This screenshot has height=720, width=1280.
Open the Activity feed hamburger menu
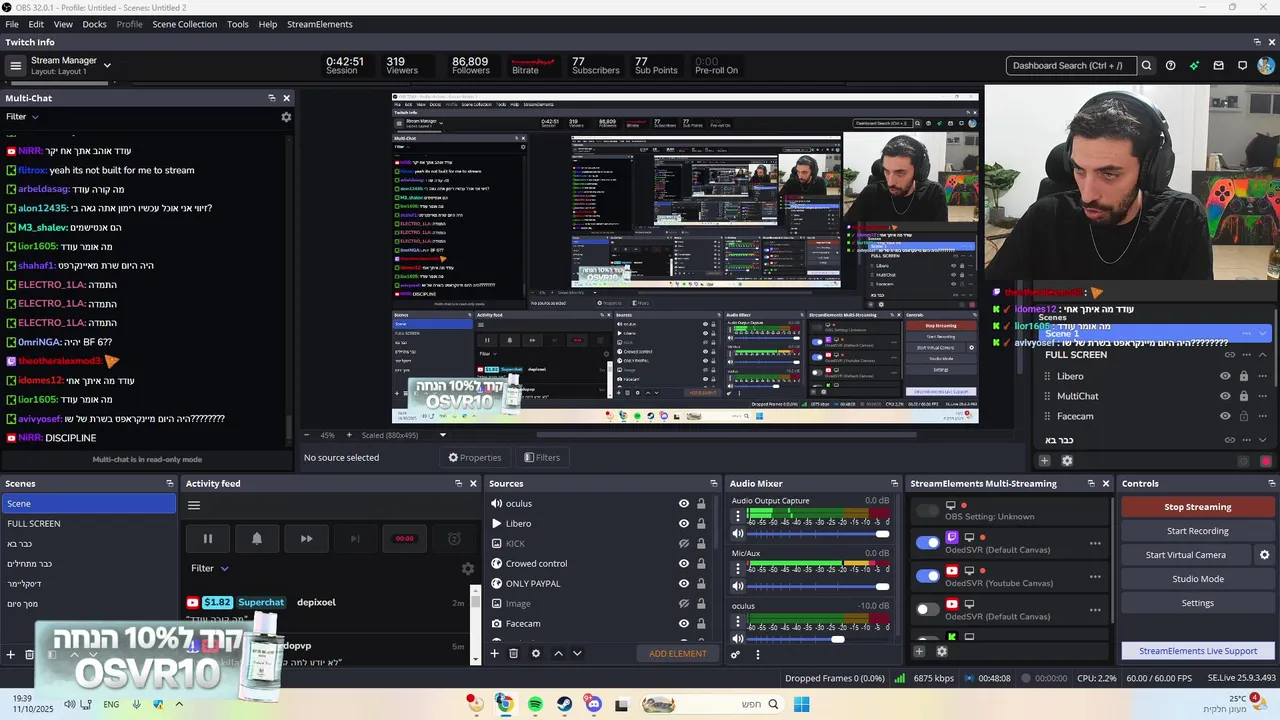[194, 505]
